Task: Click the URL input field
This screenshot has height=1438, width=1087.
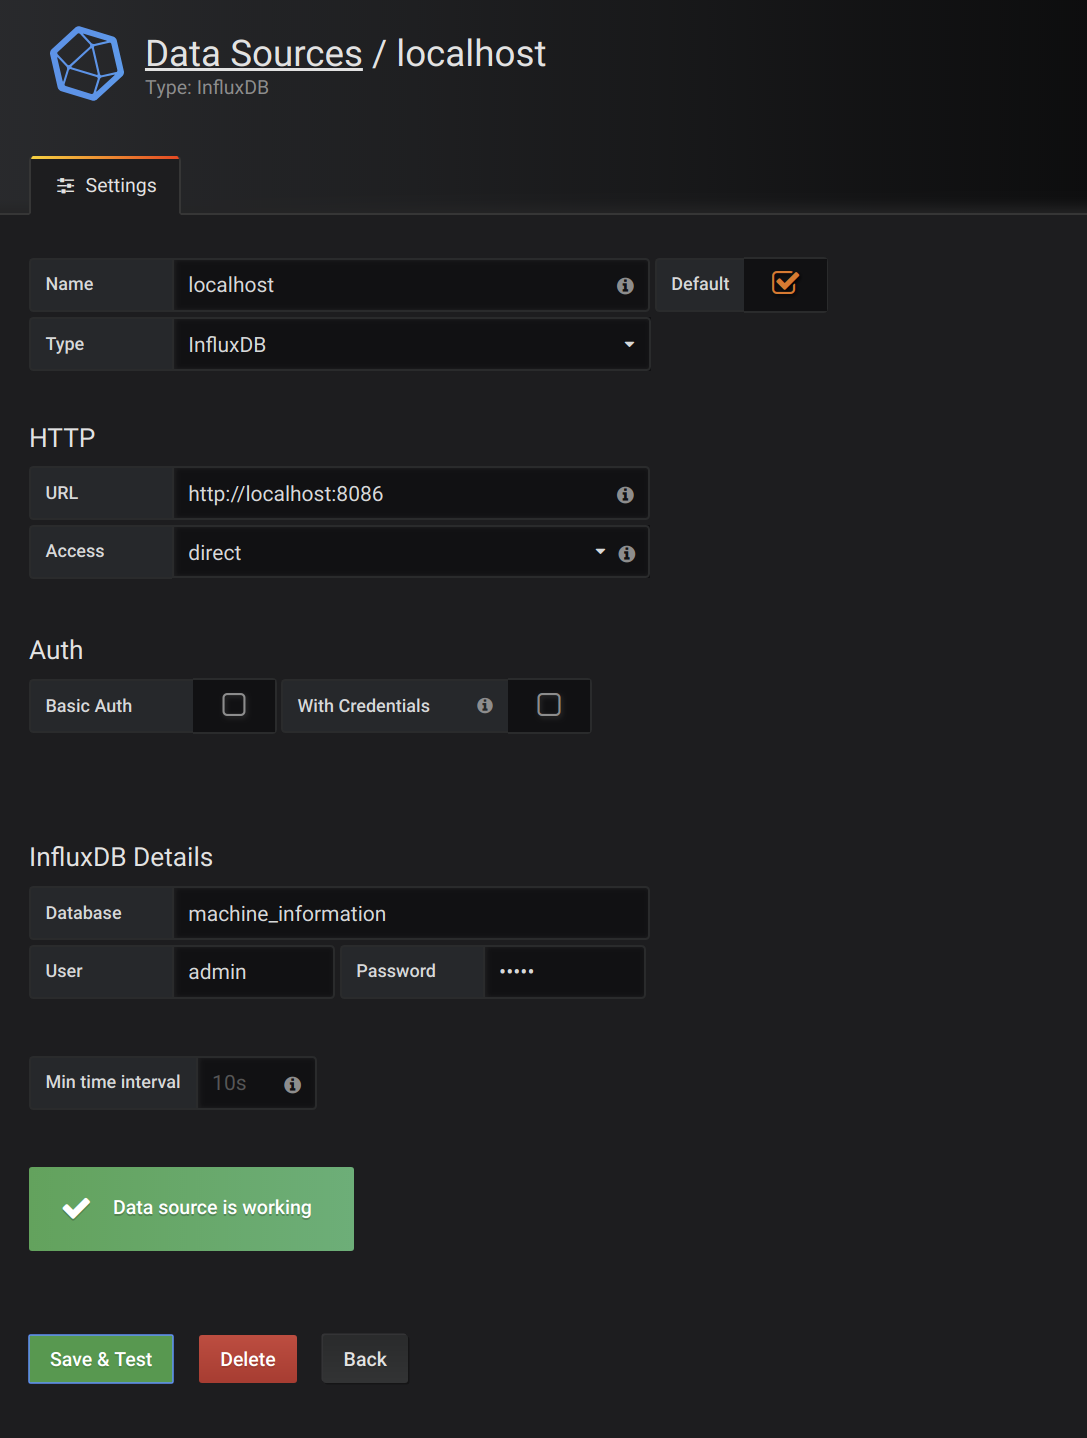Action: pos(412,494)
